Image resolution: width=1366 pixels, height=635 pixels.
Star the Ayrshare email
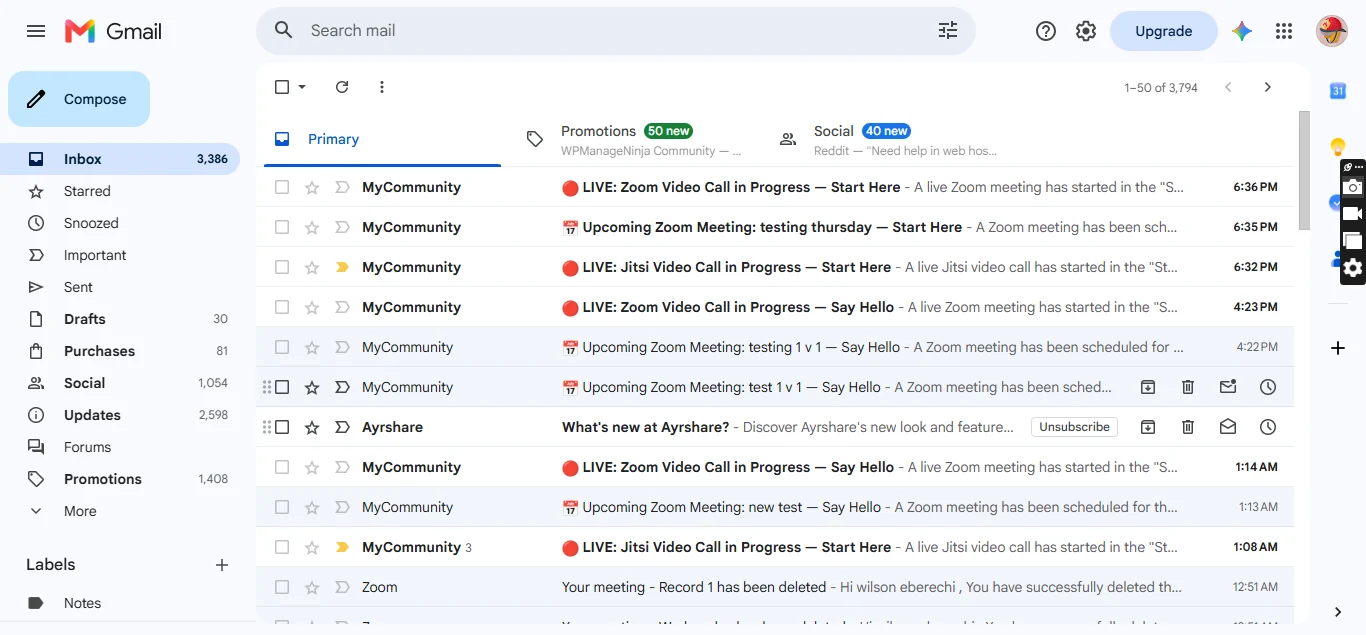coord(312,427)
